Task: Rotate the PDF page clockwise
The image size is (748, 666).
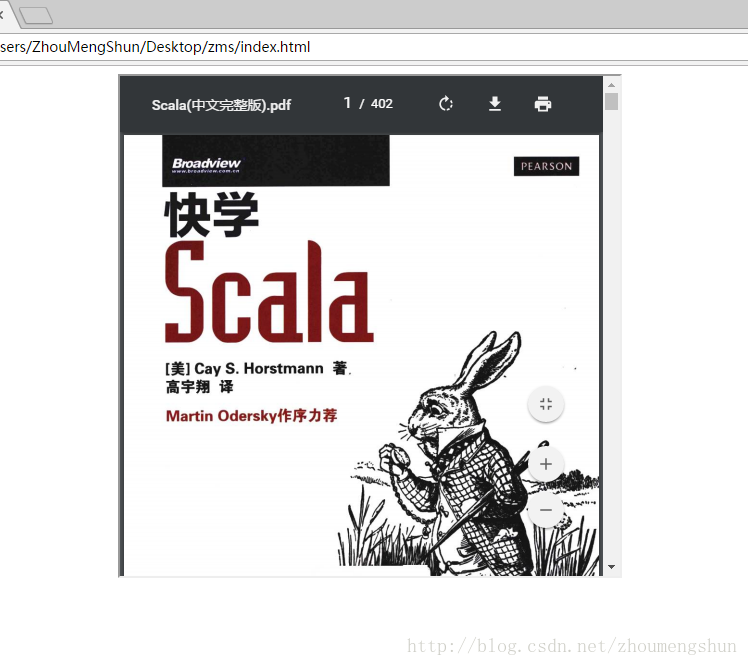Action: [x=446, y=104]
